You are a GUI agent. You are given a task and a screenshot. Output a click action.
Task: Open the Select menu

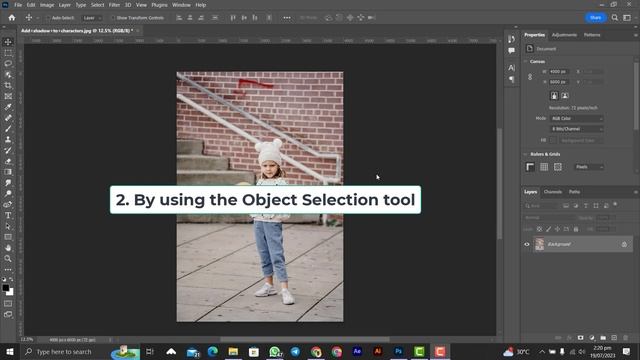tap(97, 5)
